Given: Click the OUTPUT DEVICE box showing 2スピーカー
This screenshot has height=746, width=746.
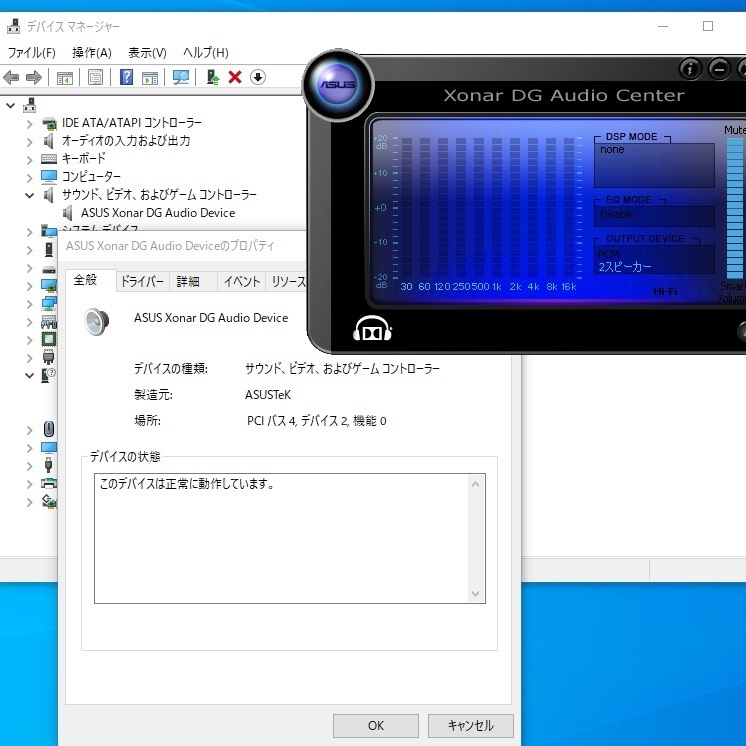Looking at the screenshot, I should click(x=654, y=260).
